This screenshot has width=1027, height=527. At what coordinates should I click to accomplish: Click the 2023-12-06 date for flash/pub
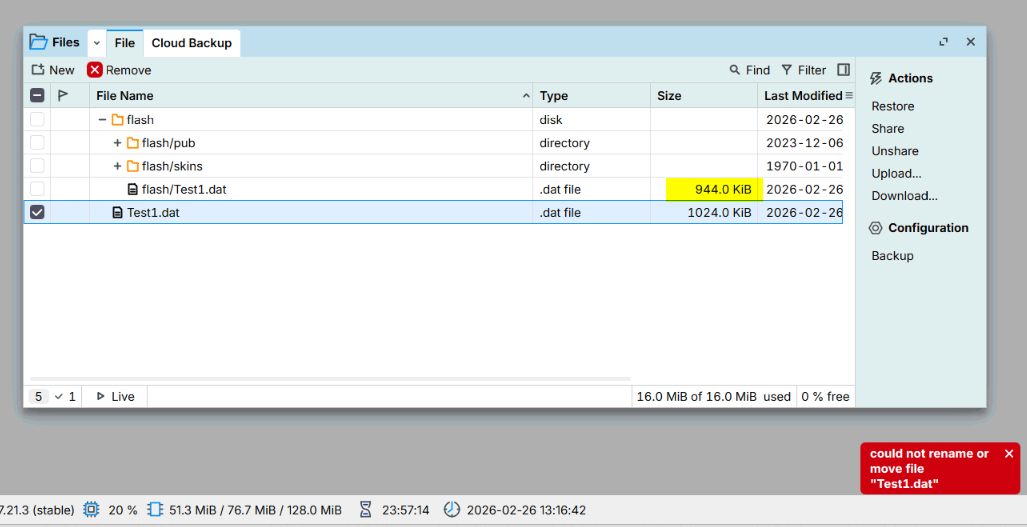804,143
